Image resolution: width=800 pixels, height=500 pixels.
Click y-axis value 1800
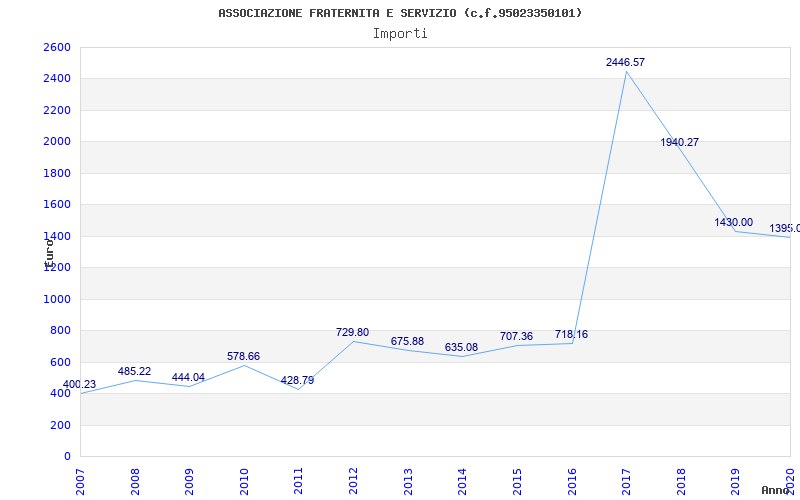tap(57, 173)
